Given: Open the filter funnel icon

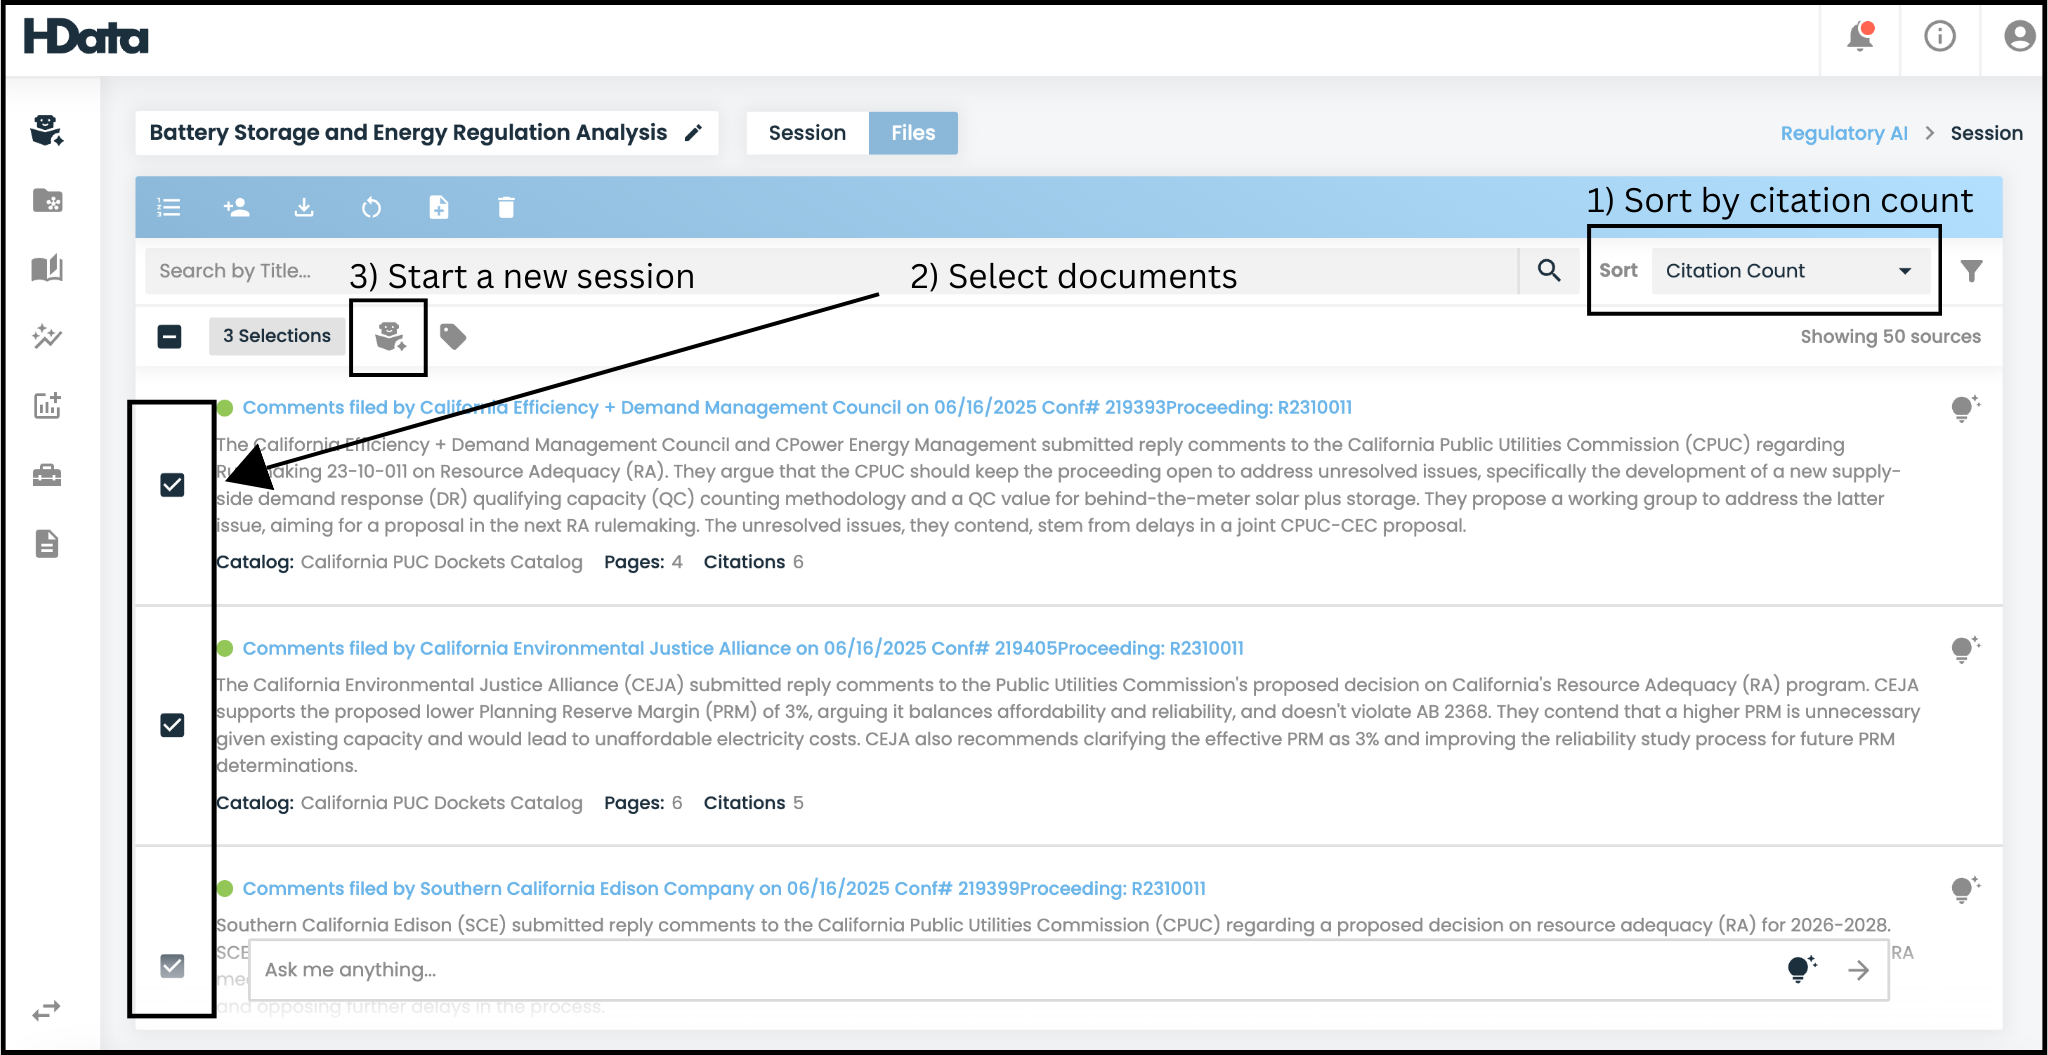Looking at the screenshot, I should coord(1971,271).
